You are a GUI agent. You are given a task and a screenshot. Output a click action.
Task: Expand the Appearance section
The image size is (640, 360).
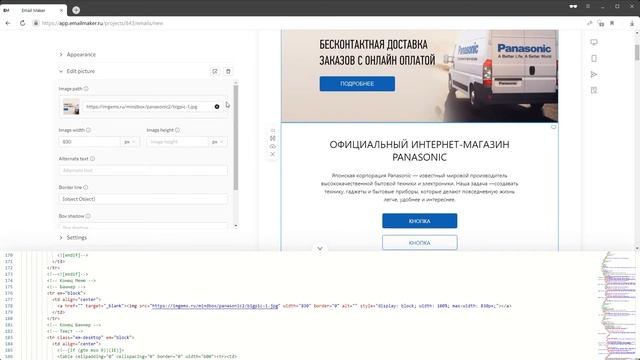pos(78,54)
